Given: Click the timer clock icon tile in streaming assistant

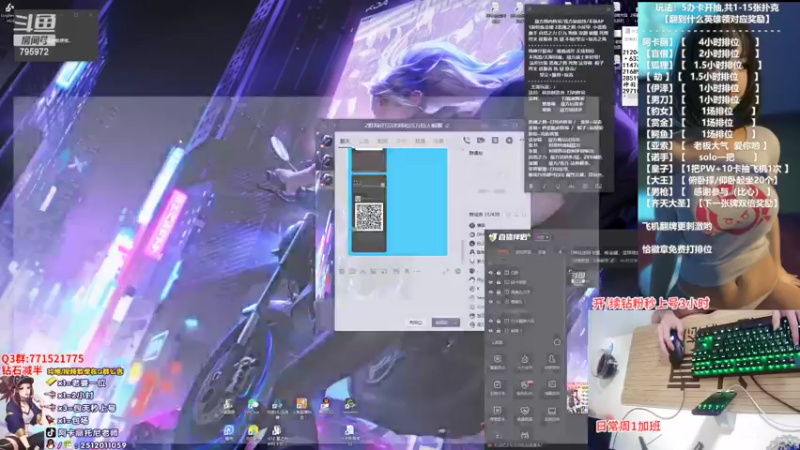Looking at the screenshot, I should pyautogui.click(x=524, y=362).
